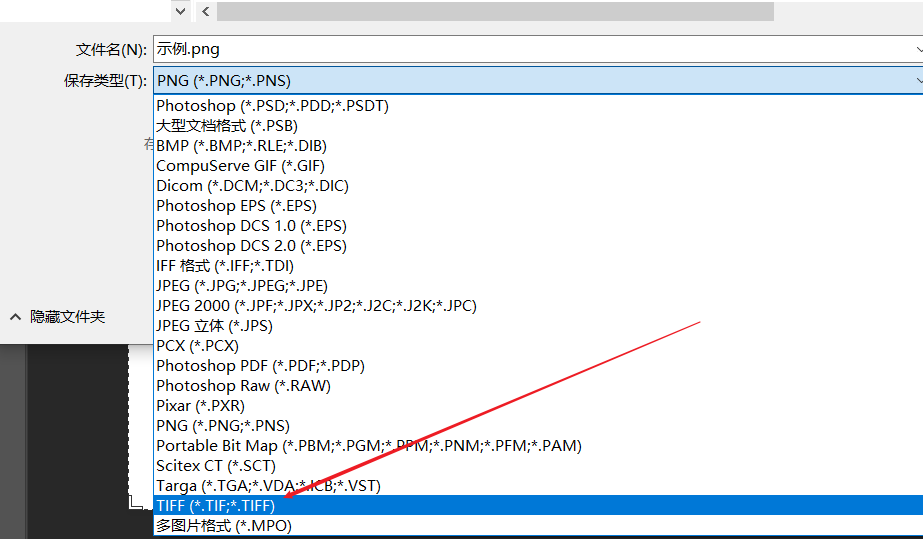Image resolution: width=923 pixels, height=539 pixels.
Task: Pick Photoshop DCS 2.0 (*.EPS)
Action: click(x=538, y=246)
